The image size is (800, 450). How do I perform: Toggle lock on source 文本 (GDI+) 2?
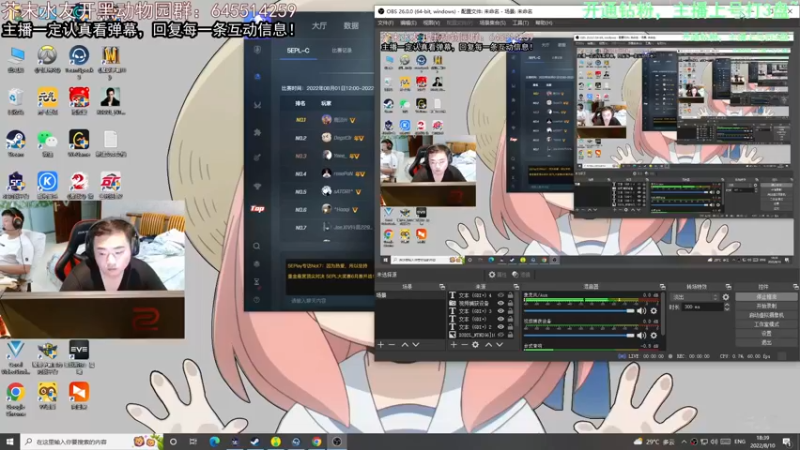(510, 327)
